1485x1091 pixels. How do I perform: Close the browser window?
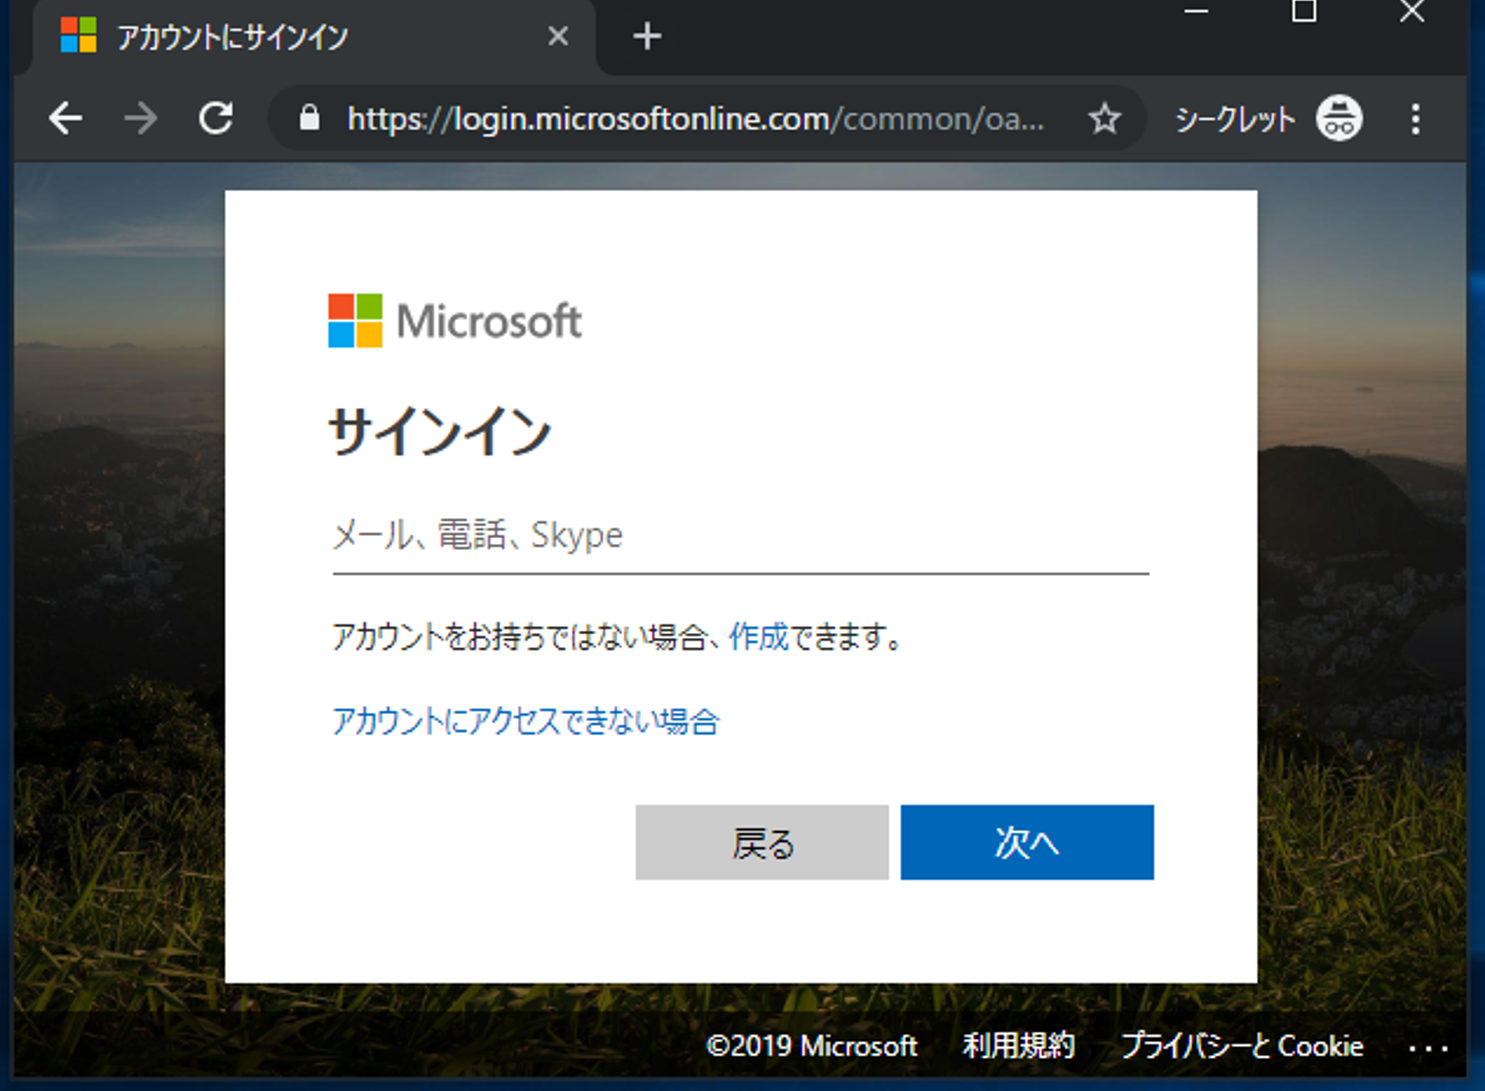click(1412, 12)
